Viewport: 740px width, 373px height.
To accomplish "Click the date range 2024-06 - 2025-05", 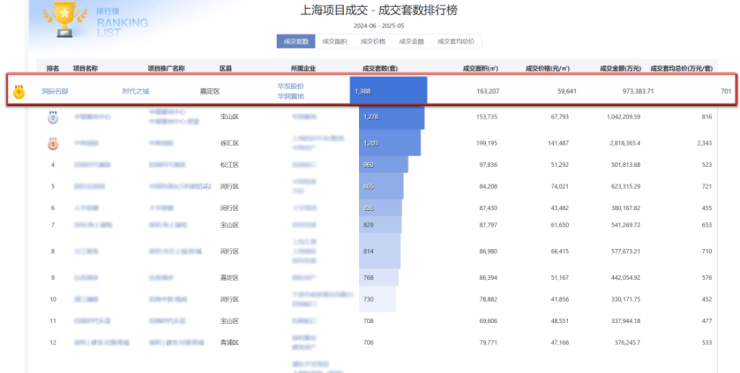I will click(x=379, y=26).
